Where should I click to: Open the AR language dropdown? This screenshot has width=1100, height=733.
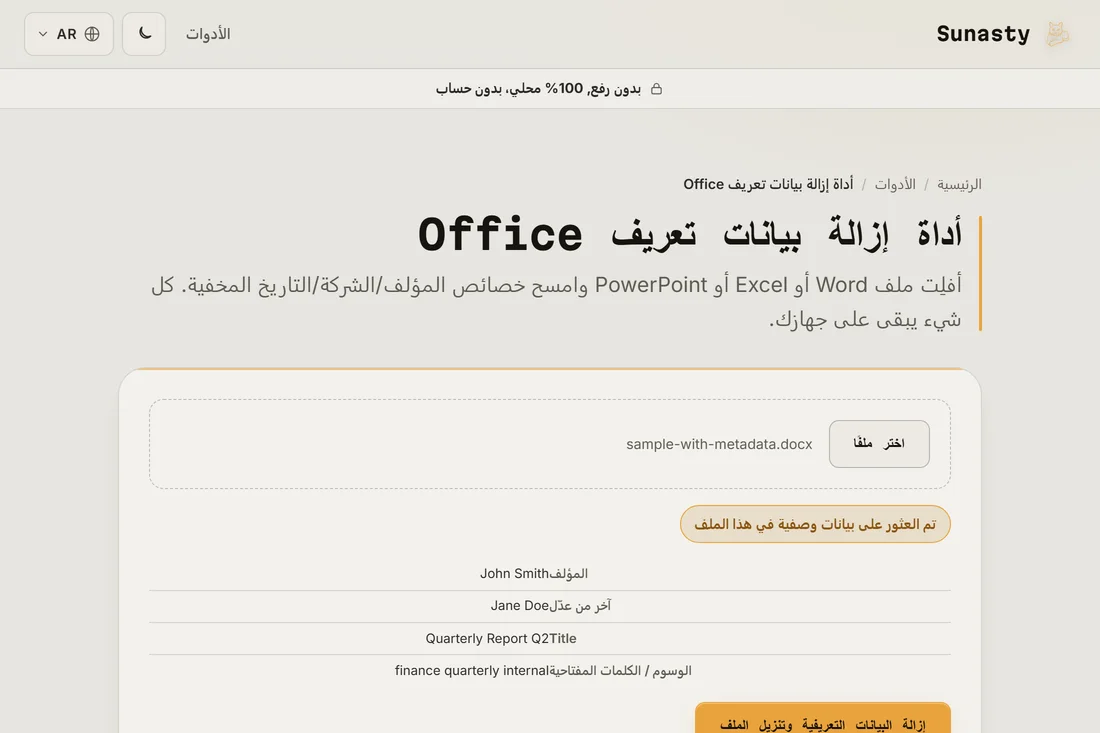coord(69,34)
